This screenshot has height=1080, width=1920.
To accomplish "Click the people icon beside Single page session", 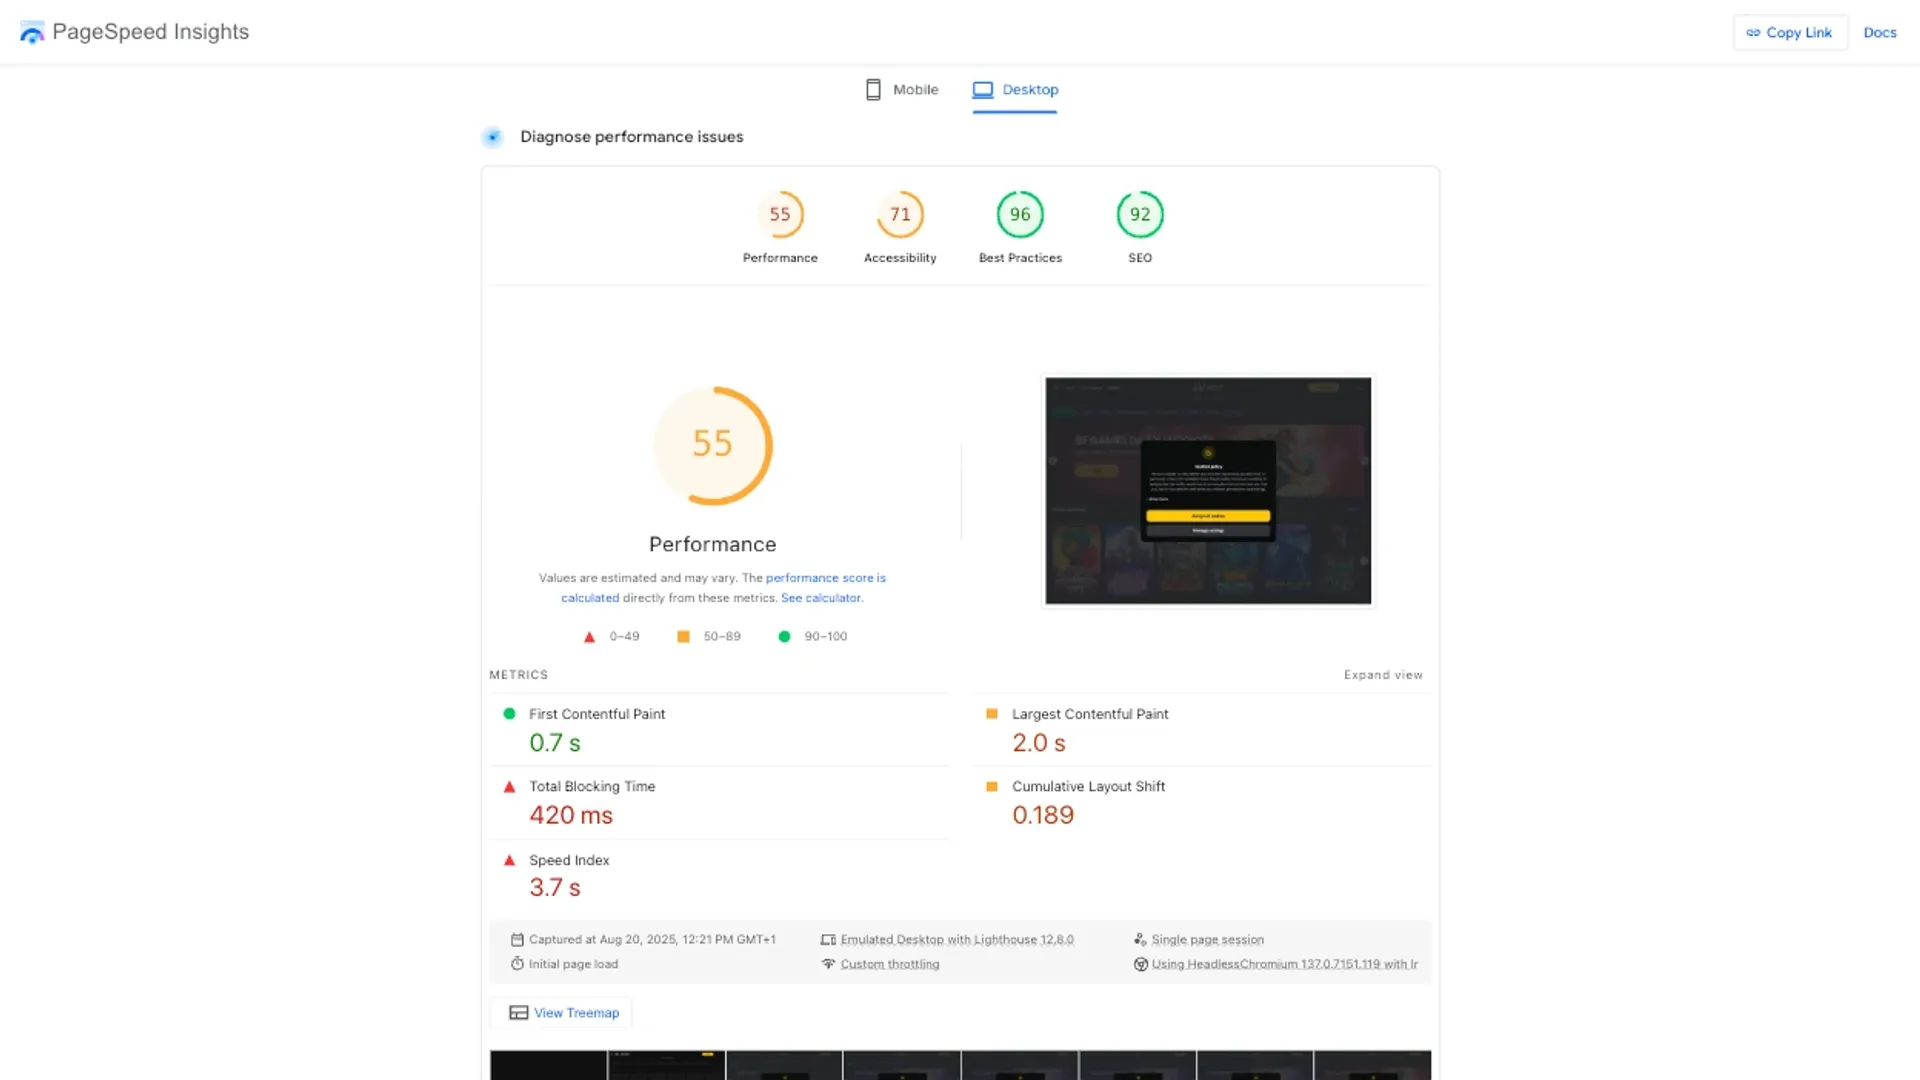I will click(x=1140, y=940).
